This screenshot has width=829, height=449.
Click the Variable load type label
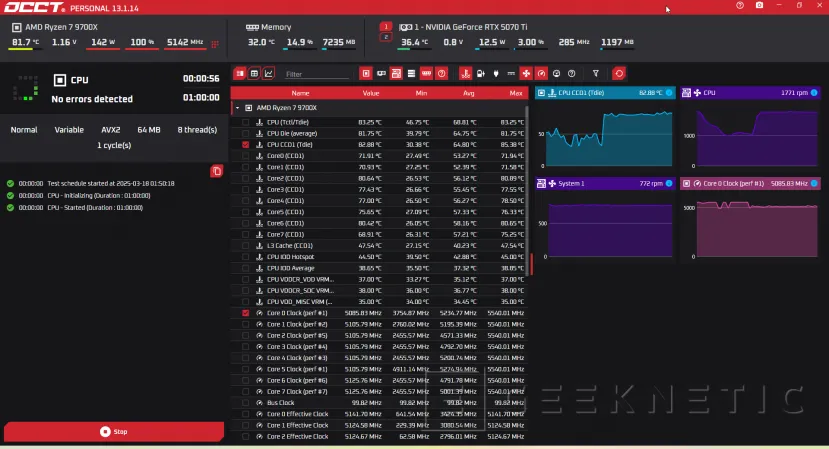tap(69, 130)
